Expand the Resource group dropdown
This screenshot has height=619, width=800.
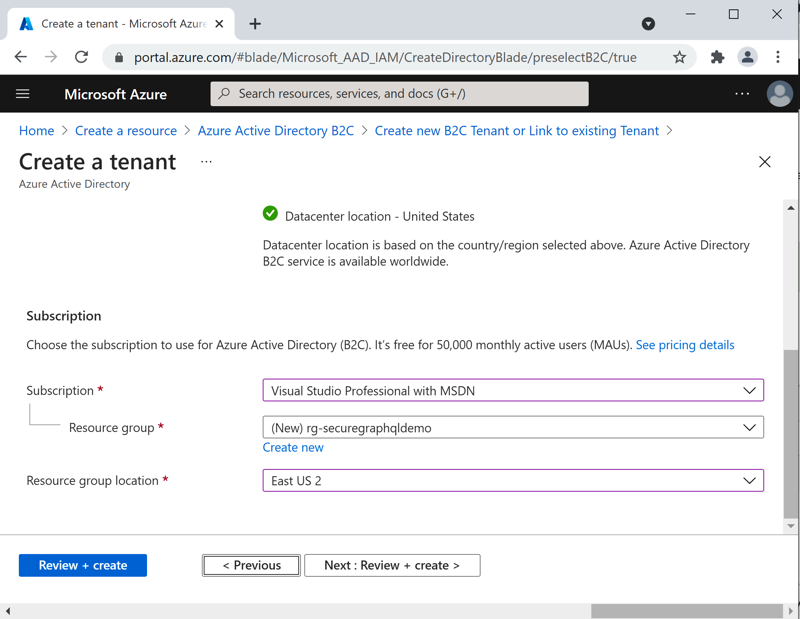click(513, 428)
